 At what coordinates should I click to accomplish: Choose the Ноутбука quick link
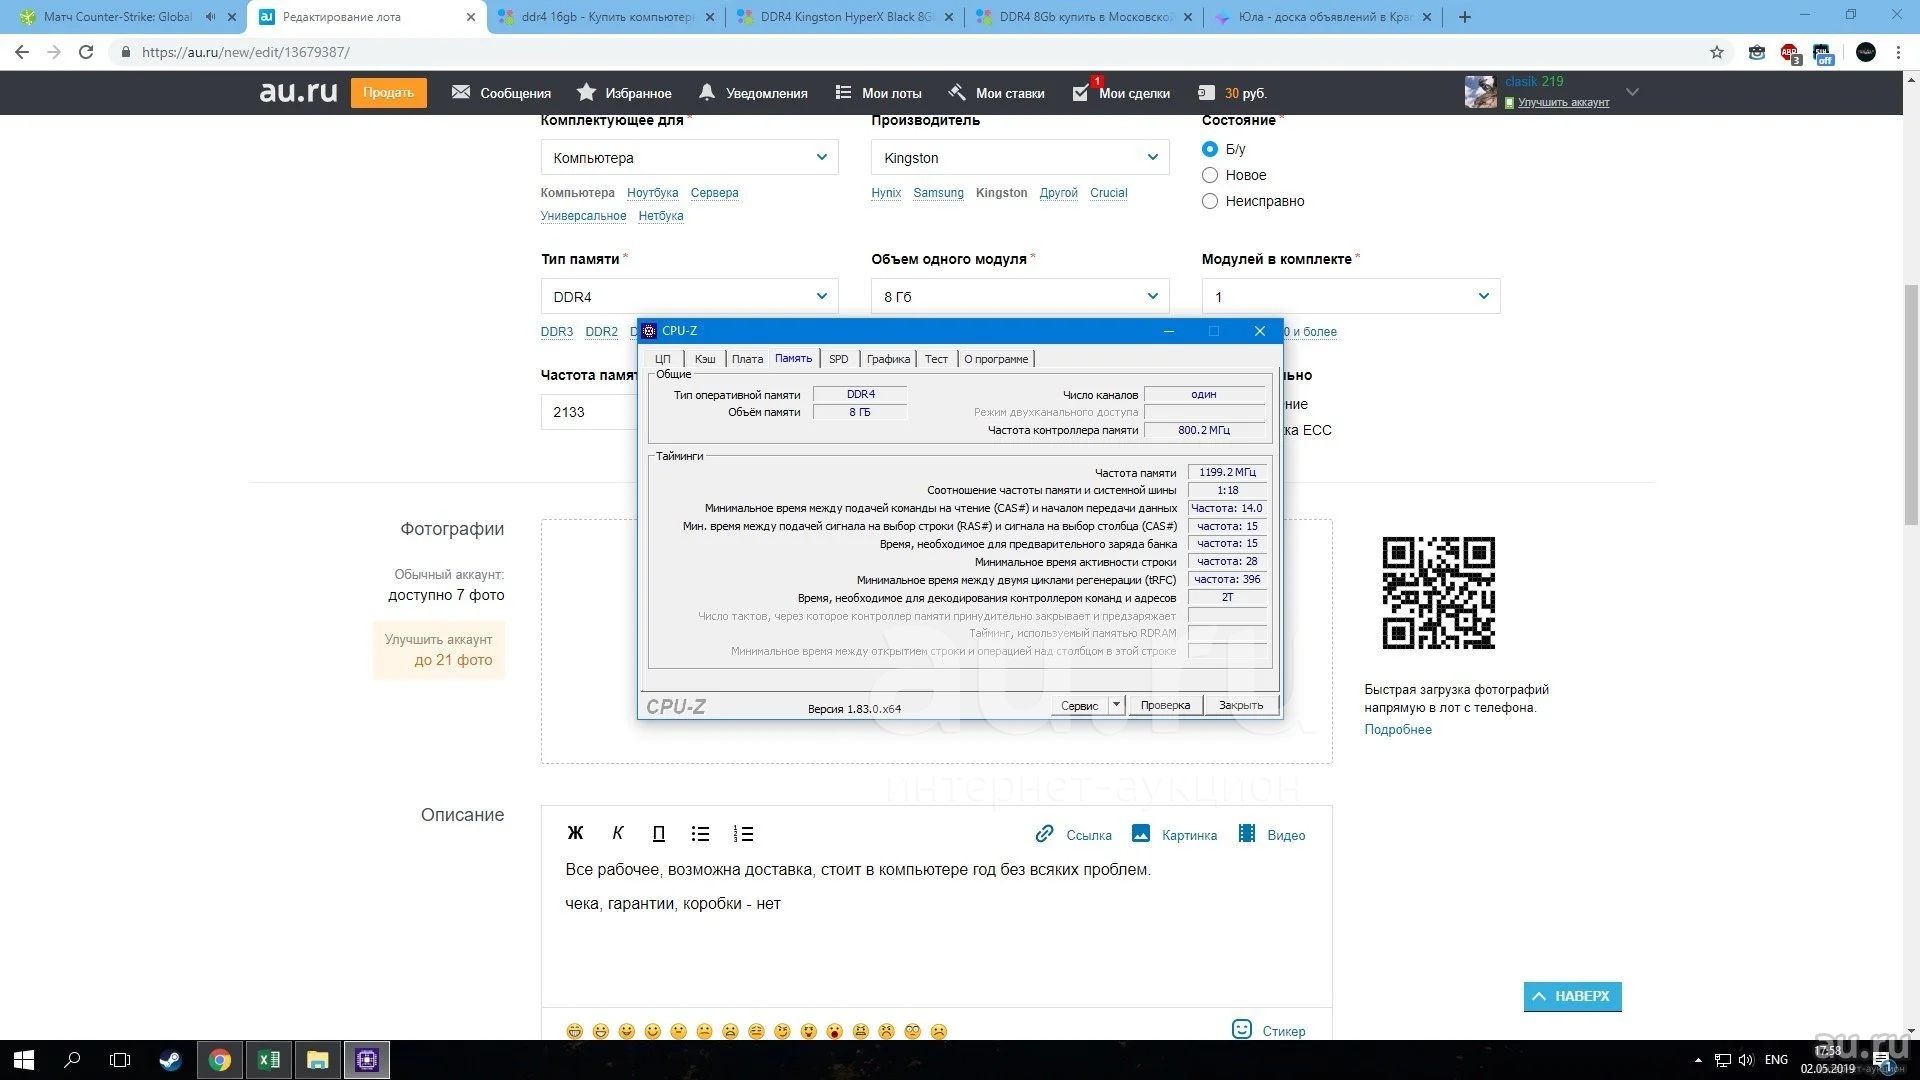652,192
